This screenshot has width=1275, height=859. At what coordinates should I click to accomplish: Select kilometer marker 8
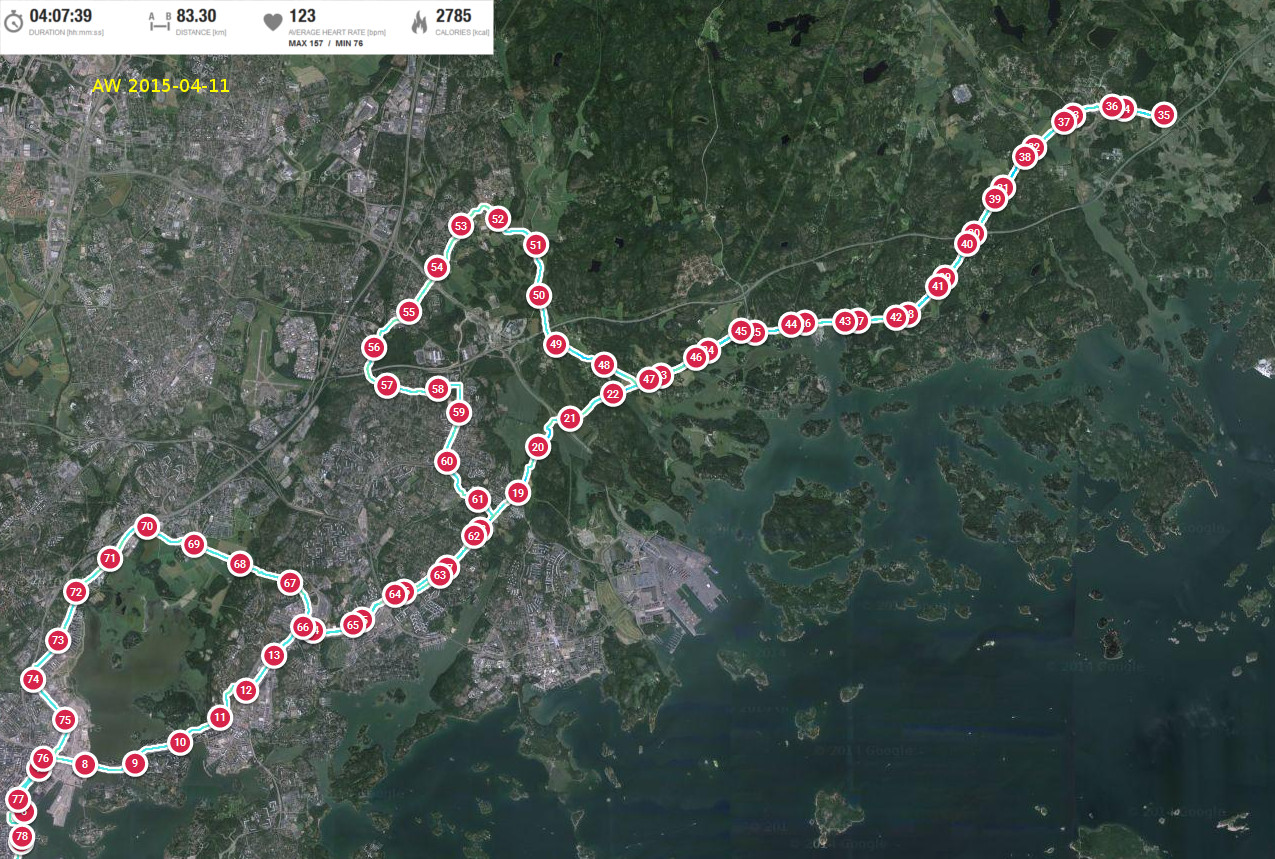(84, 765)
